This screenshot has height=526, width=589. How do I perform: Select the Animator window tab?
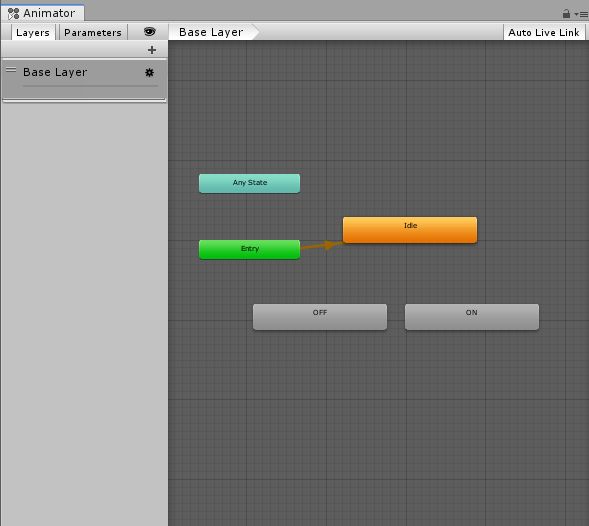tap(42, 13)
